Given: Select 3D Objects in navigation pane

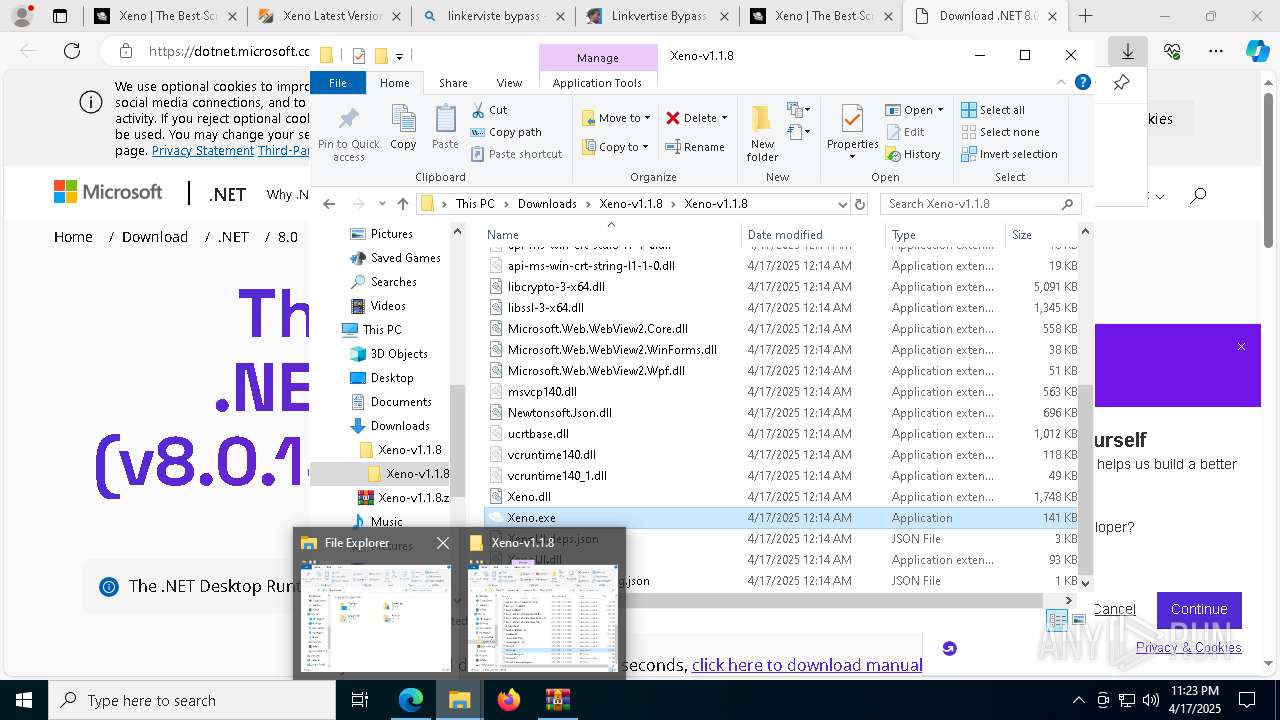Looking at the screenshot, I should 398,354.
